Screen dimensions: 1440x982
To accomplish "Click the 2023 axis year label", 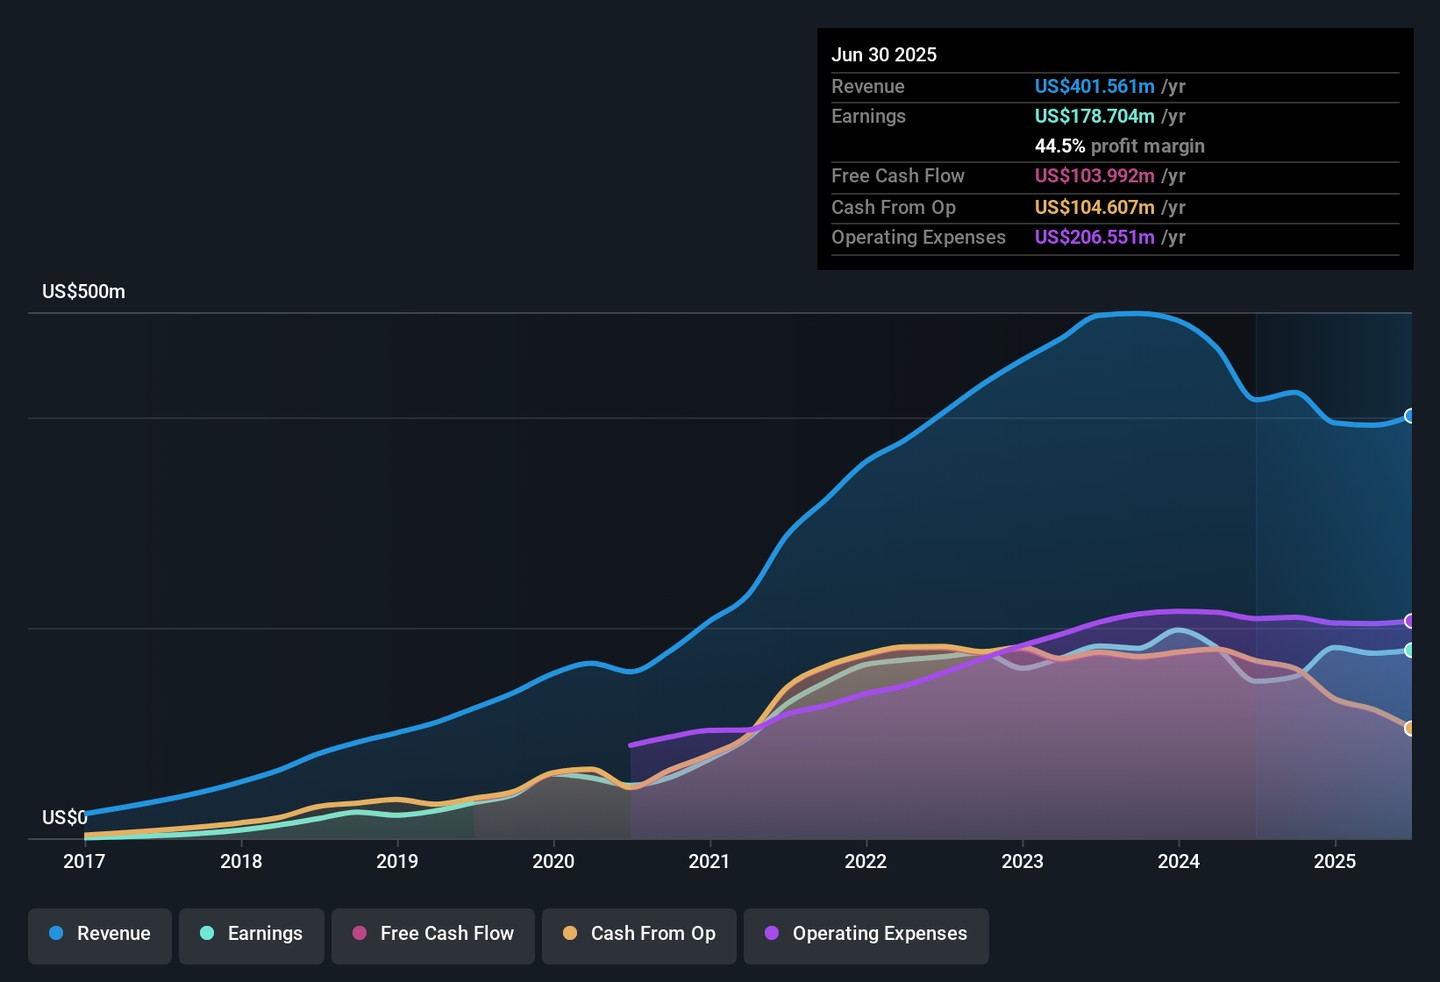I will pyautogui.click(x=1022, y=861).
